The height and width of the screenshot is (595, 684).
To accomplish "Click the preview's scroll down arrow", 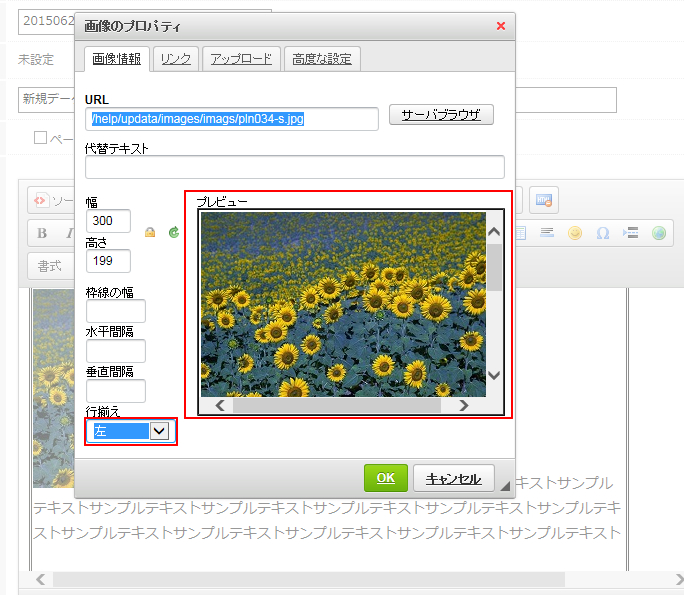I will click(494, 375).
